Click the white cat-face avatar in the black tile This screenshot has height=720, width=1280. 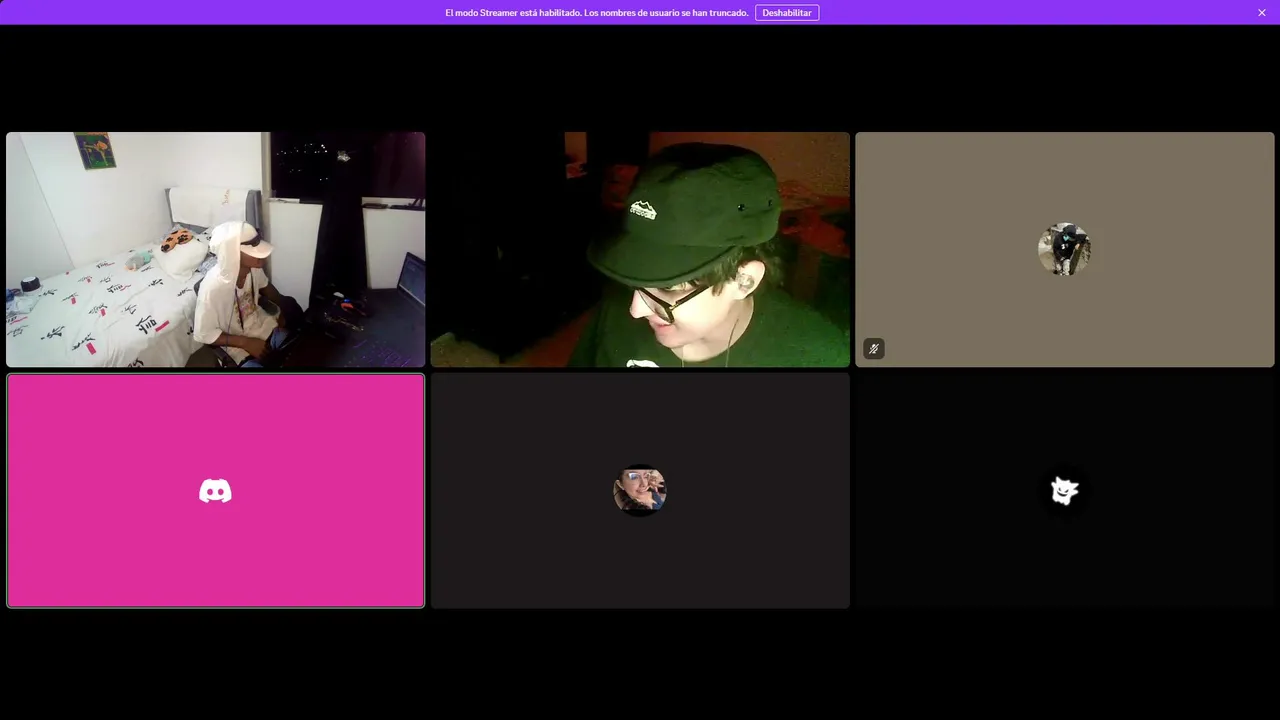(1064, 490)
